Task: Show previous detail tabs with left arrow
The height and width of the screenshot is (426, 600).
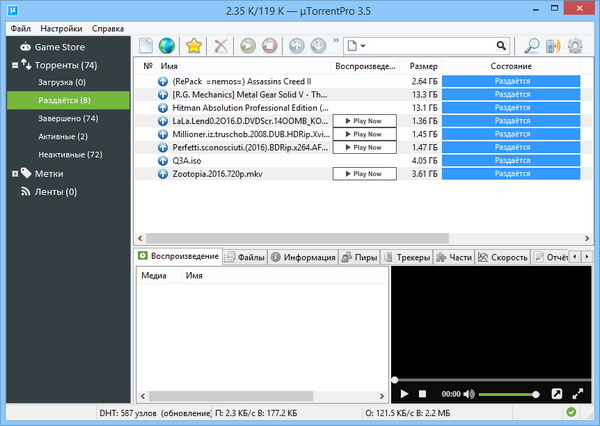Action: tap(575, 257)
